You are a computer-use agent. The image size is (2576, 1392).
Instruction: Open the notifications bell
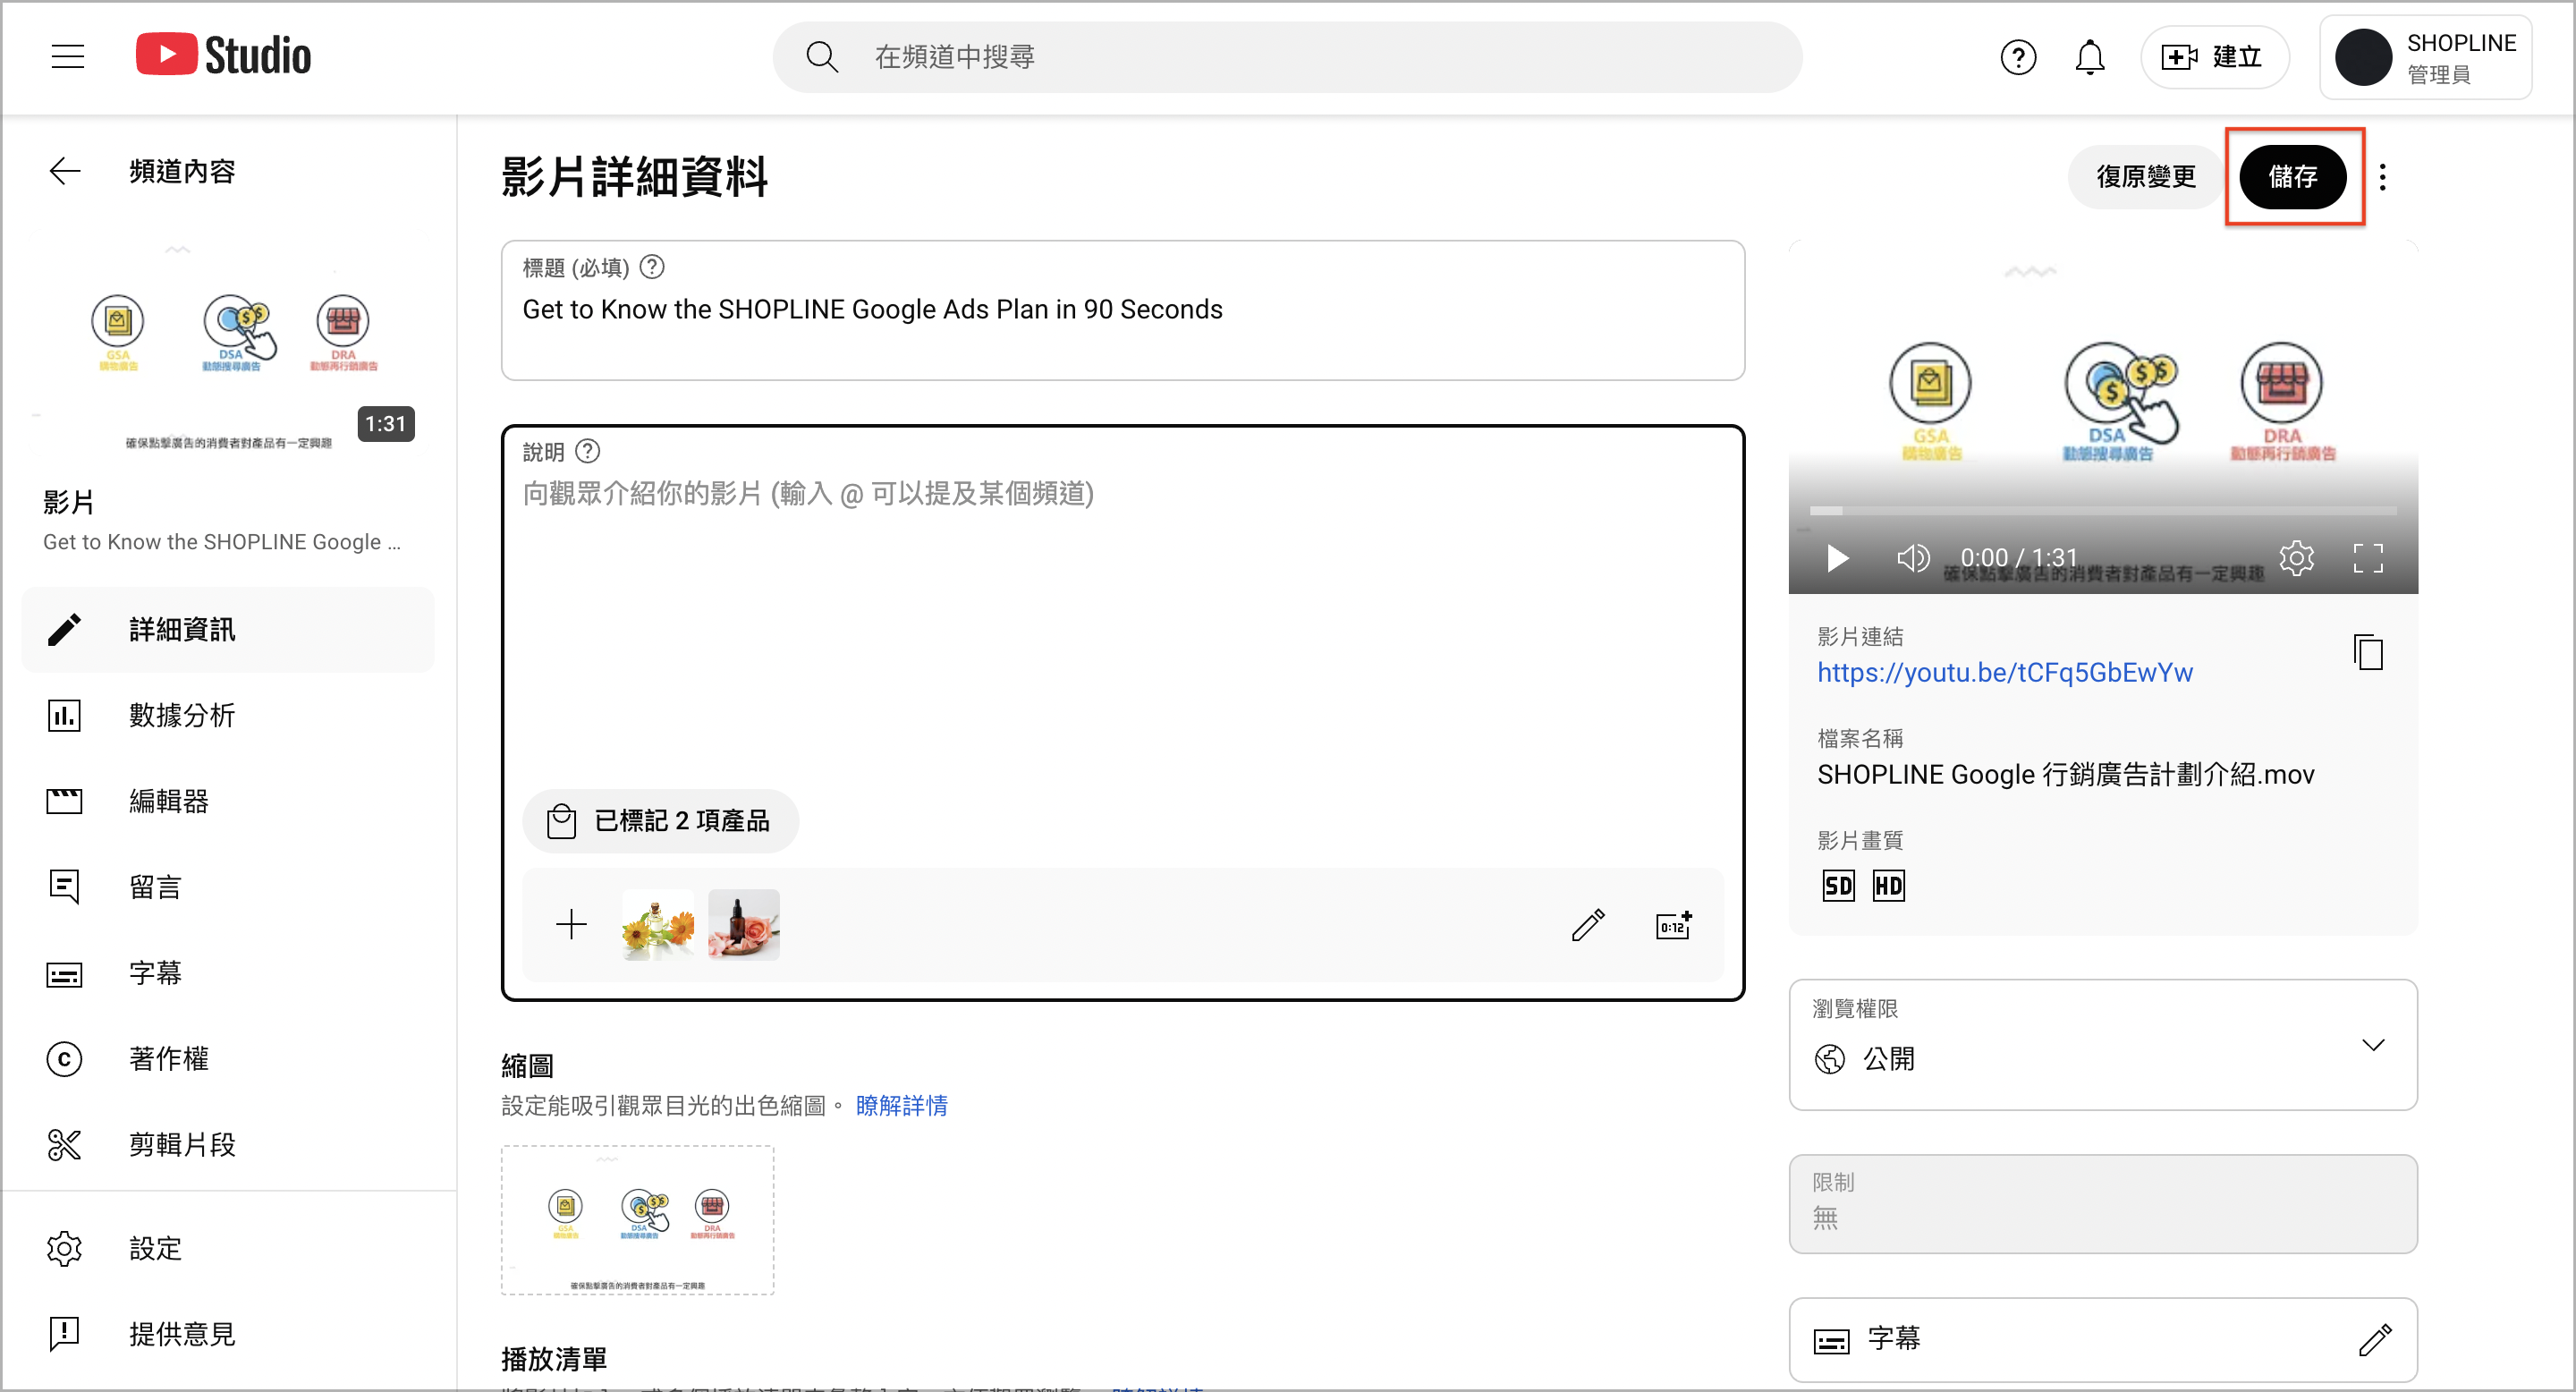click(x=2089, y=57)
